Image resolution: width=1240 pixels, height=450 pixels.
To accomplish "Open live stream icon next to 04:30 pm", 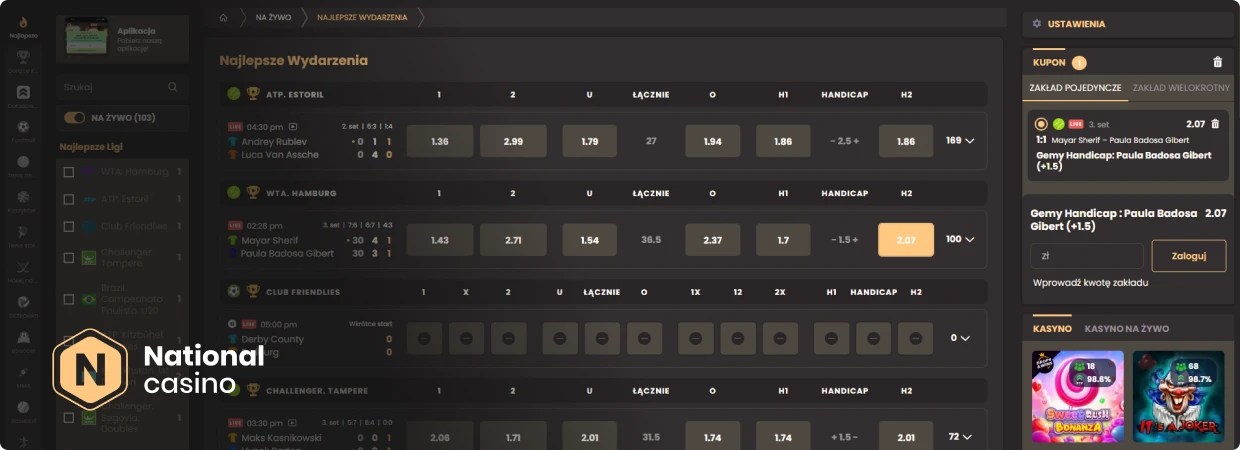I will (293, 127).
